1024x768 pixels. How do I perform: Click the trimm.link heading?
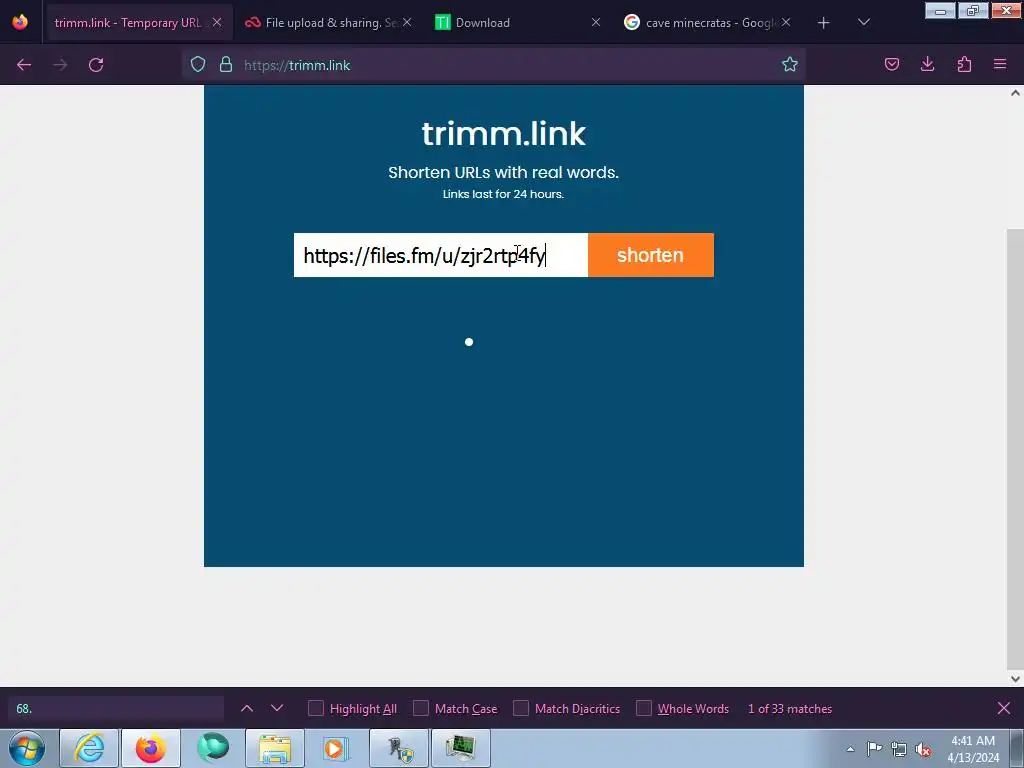click(504, 134)
